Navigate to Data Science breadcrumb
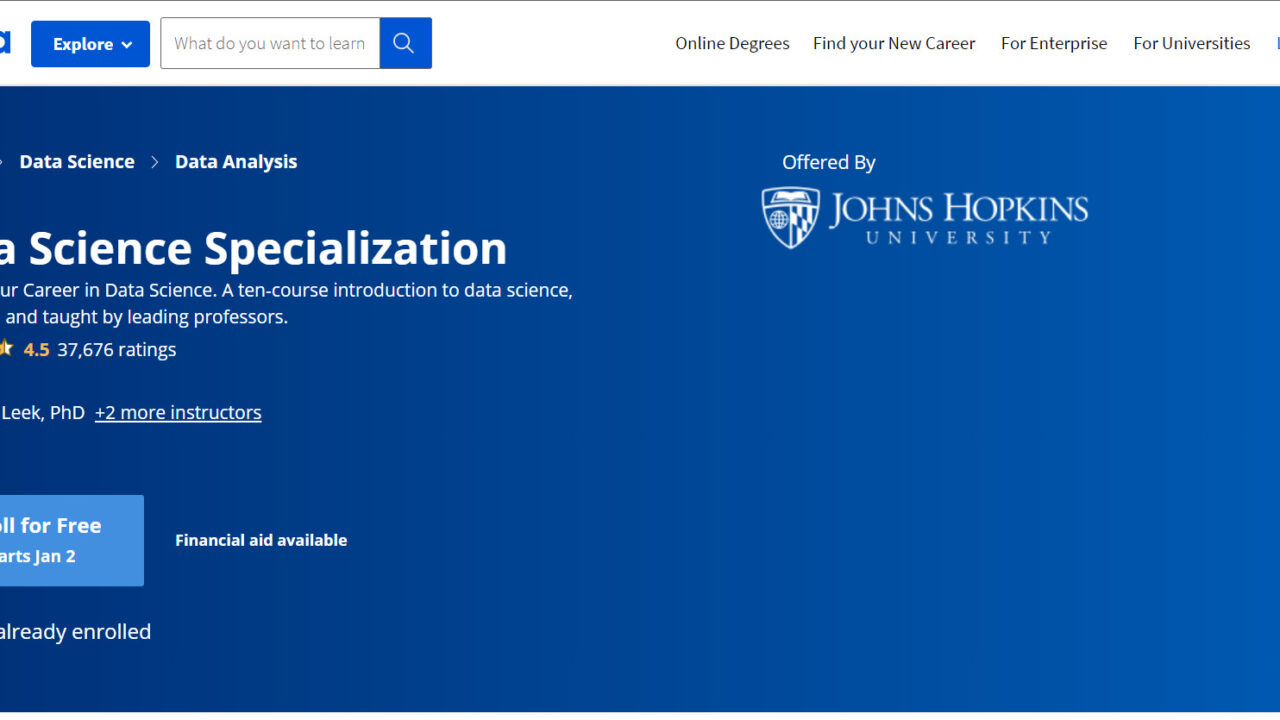This screenshot has width=1280, height=720. 77,162
